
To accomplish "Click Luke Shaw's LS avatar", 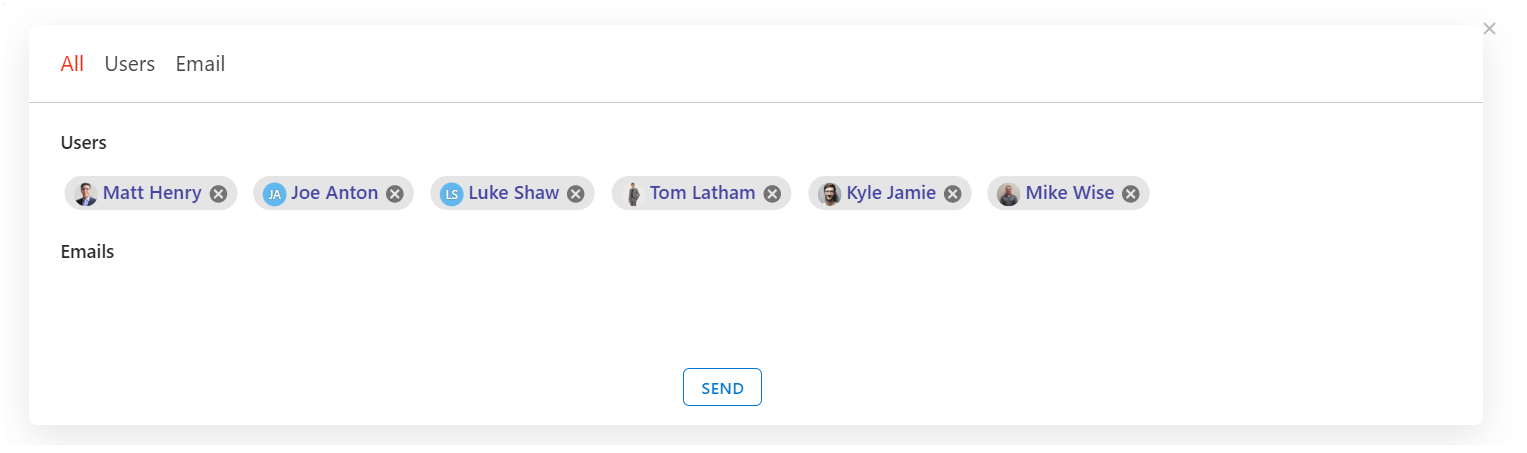I will (451, 194).
